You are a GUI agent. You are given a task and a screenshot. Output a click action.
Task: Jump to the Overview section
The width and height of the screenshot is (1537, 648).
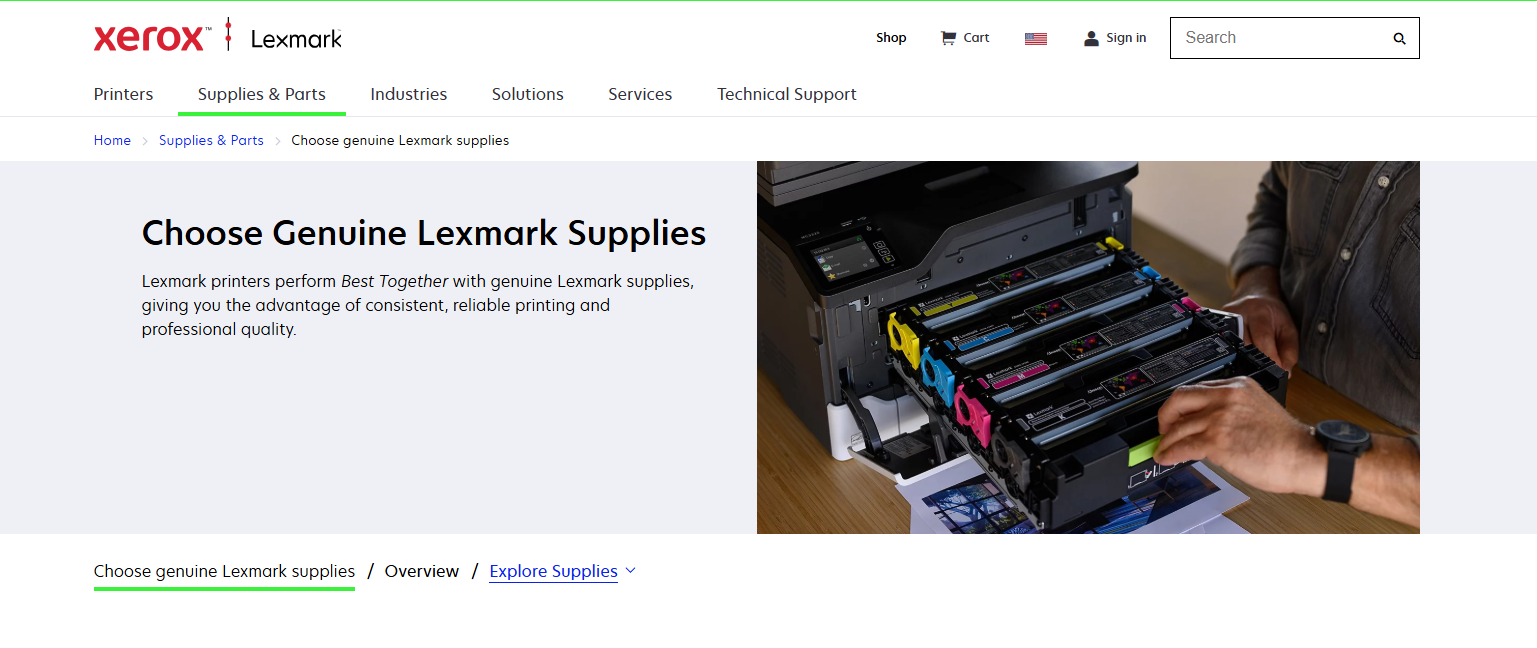(x=422, y=571)
